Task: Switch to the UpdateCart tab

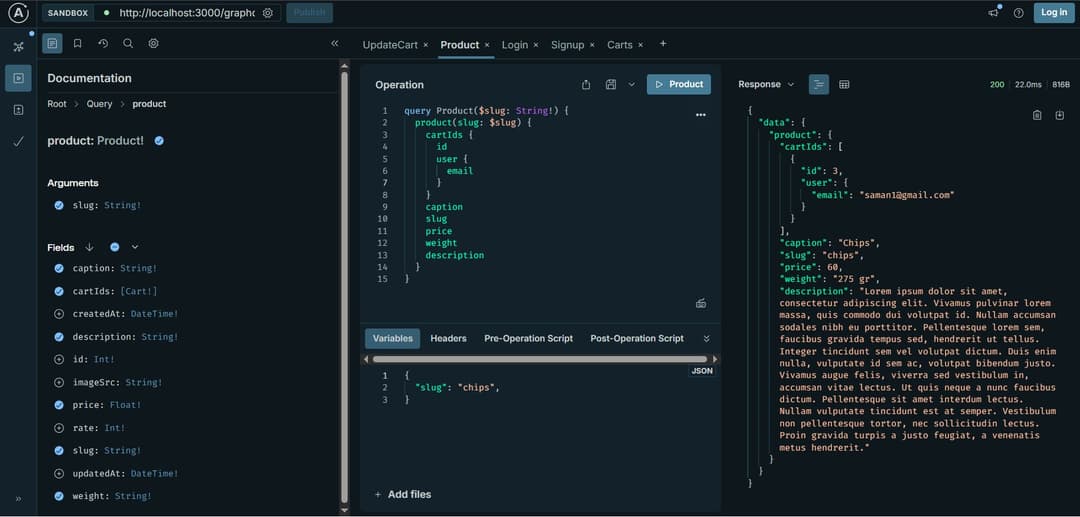Action: click(391, 45)
